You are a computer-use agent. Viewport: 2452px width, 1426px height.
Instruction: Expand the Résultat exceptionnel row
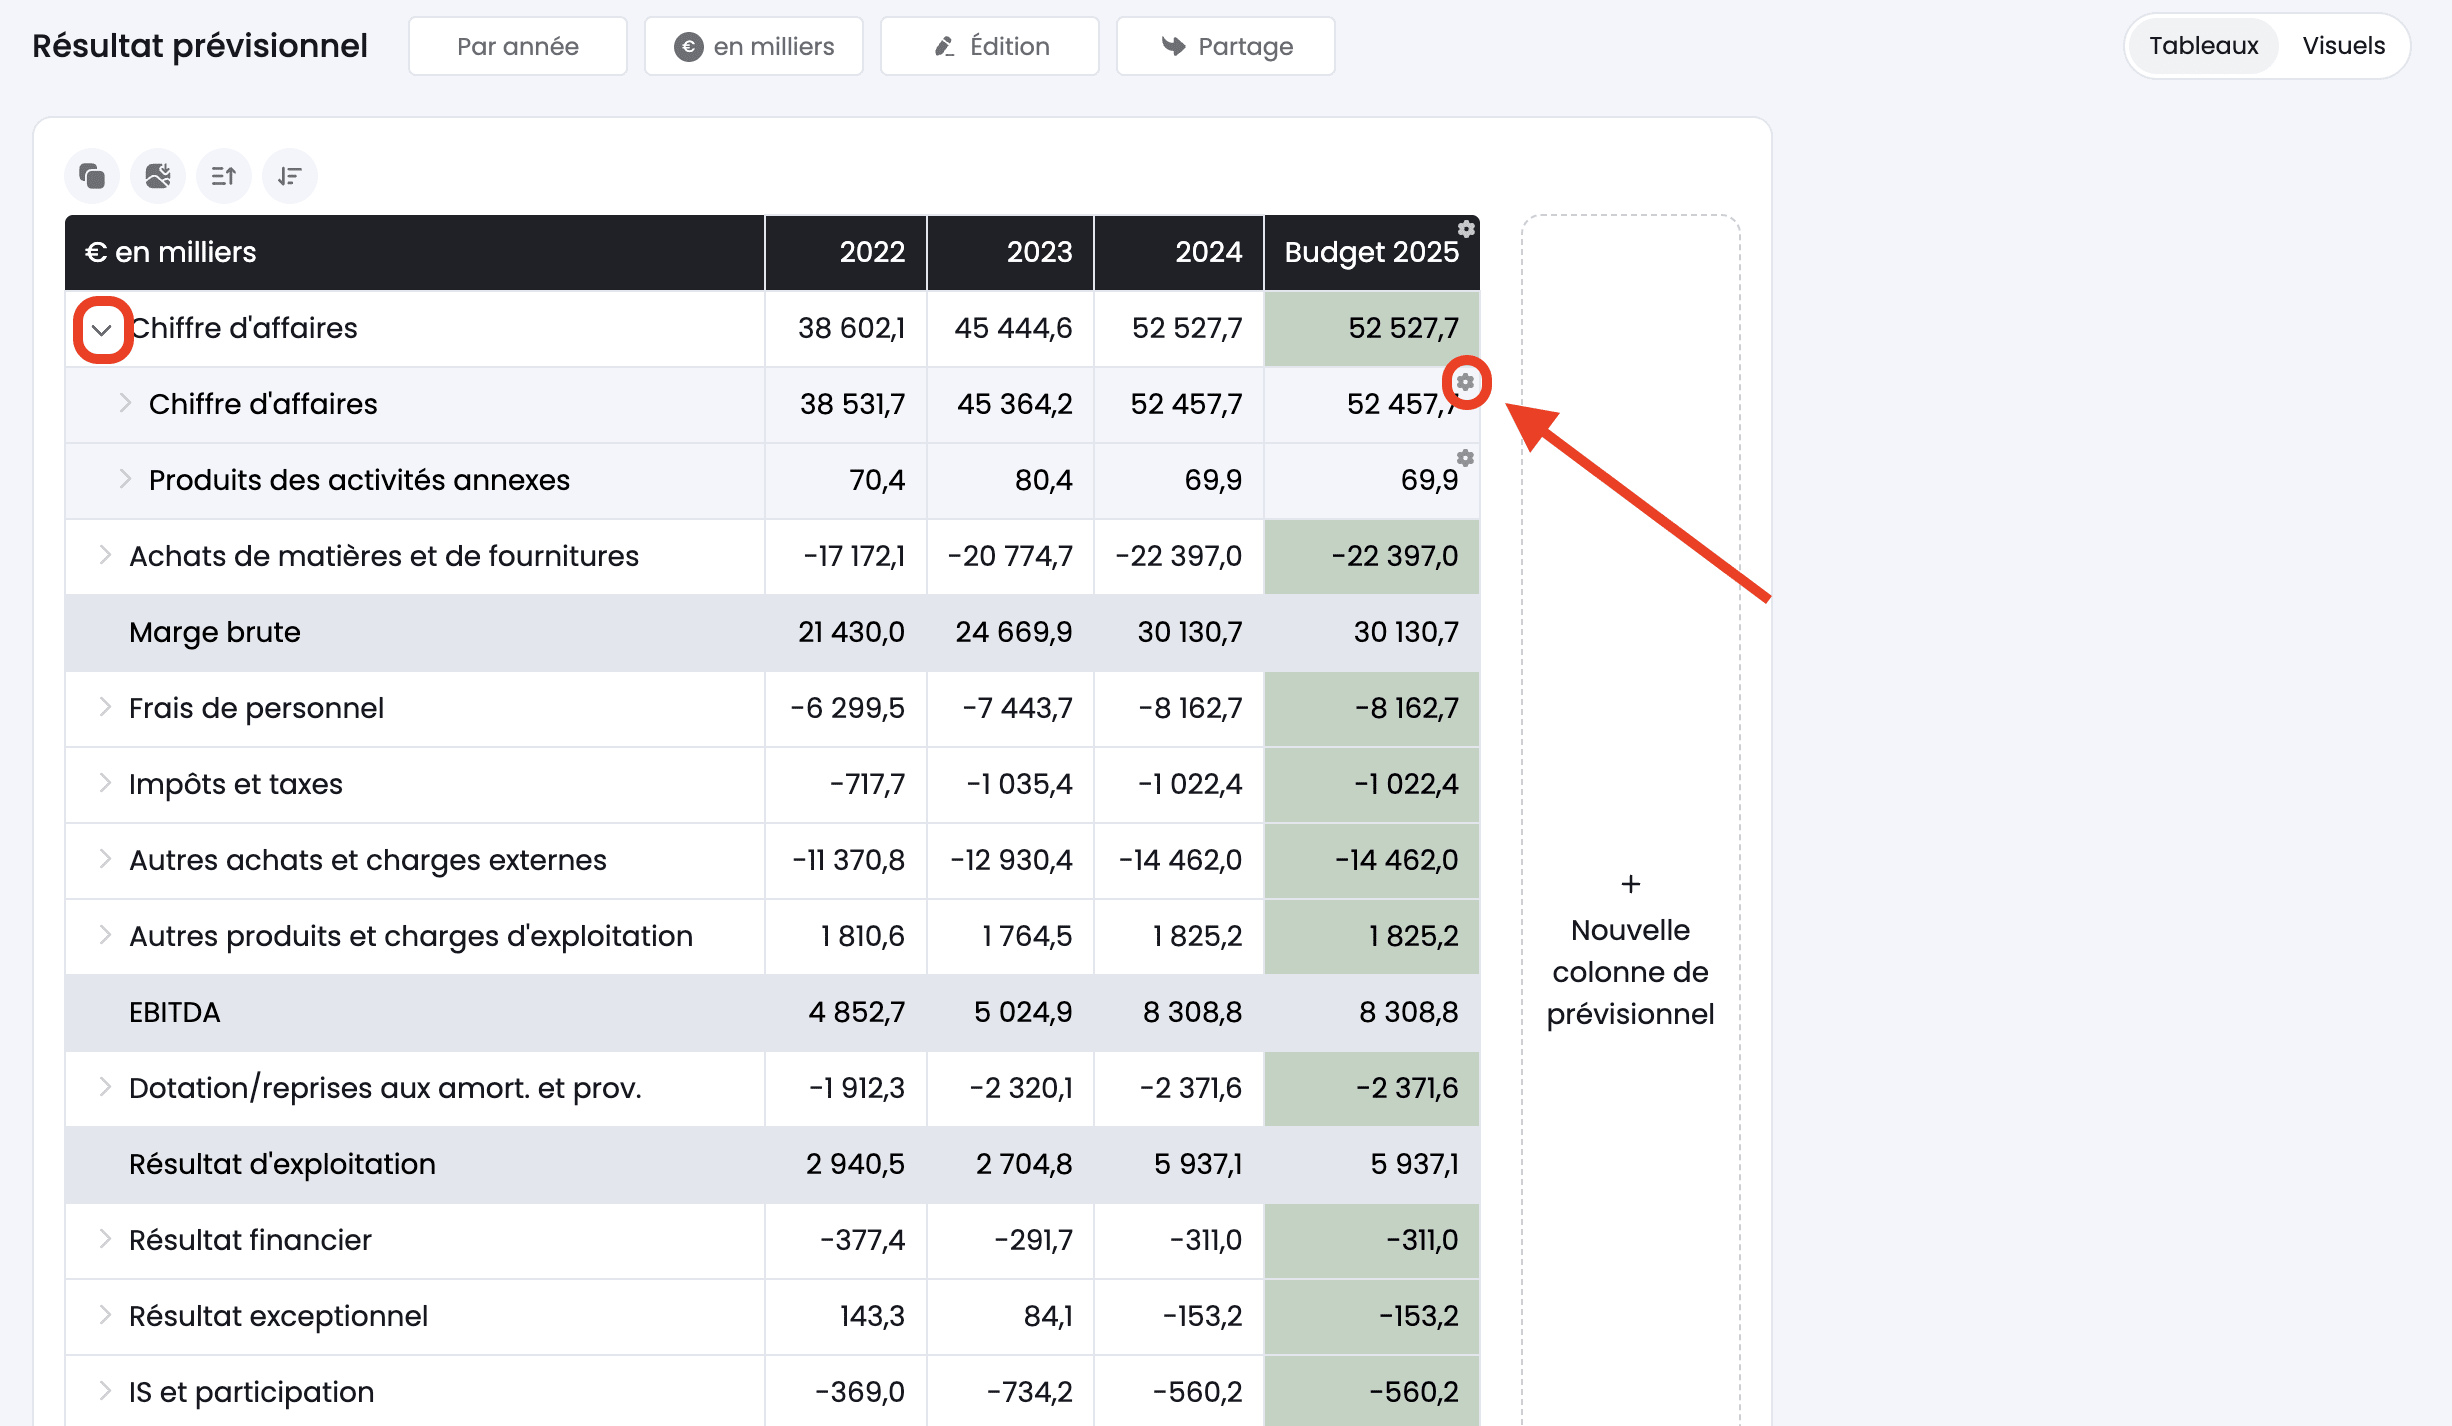pyautogui.click(x=105, y=1315)
